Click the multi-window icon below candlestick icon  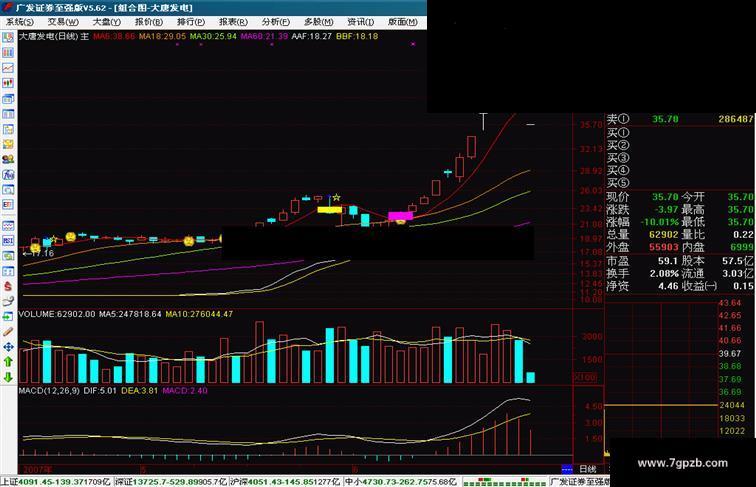coord(8,99)
